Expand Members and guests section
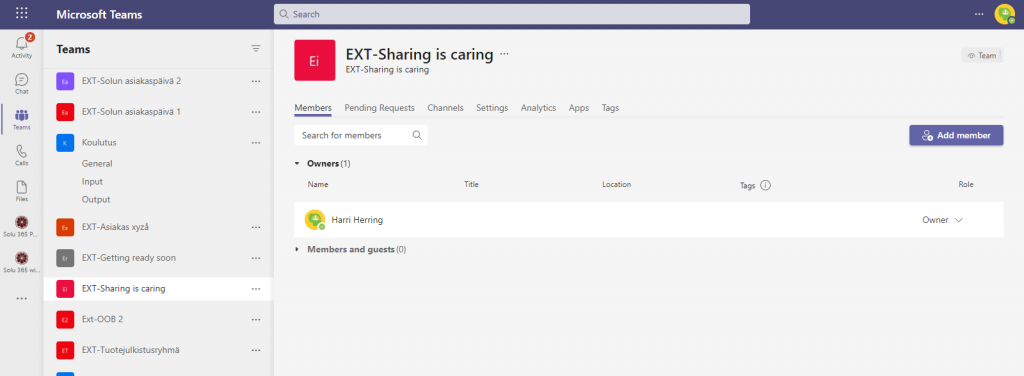Image resolution: width=1024 pixels, height=376 pixels. [x=296, y=249]
